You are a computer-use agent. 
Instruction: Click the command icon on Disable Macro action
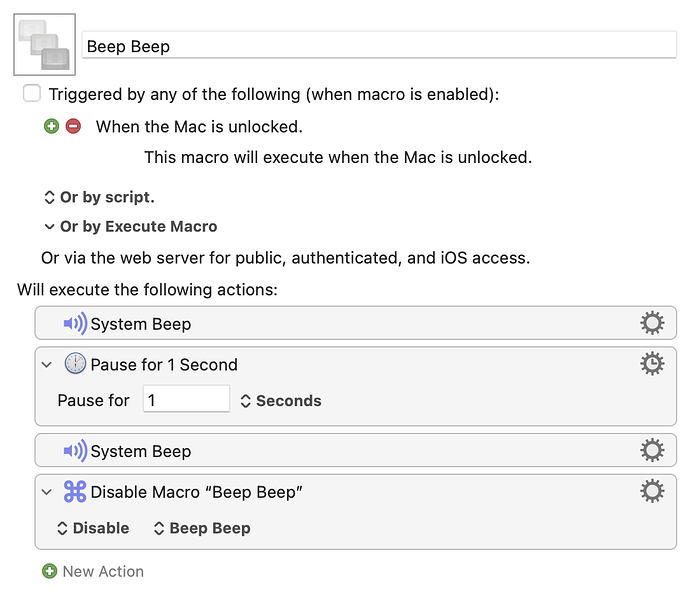[x=75, y=492]
